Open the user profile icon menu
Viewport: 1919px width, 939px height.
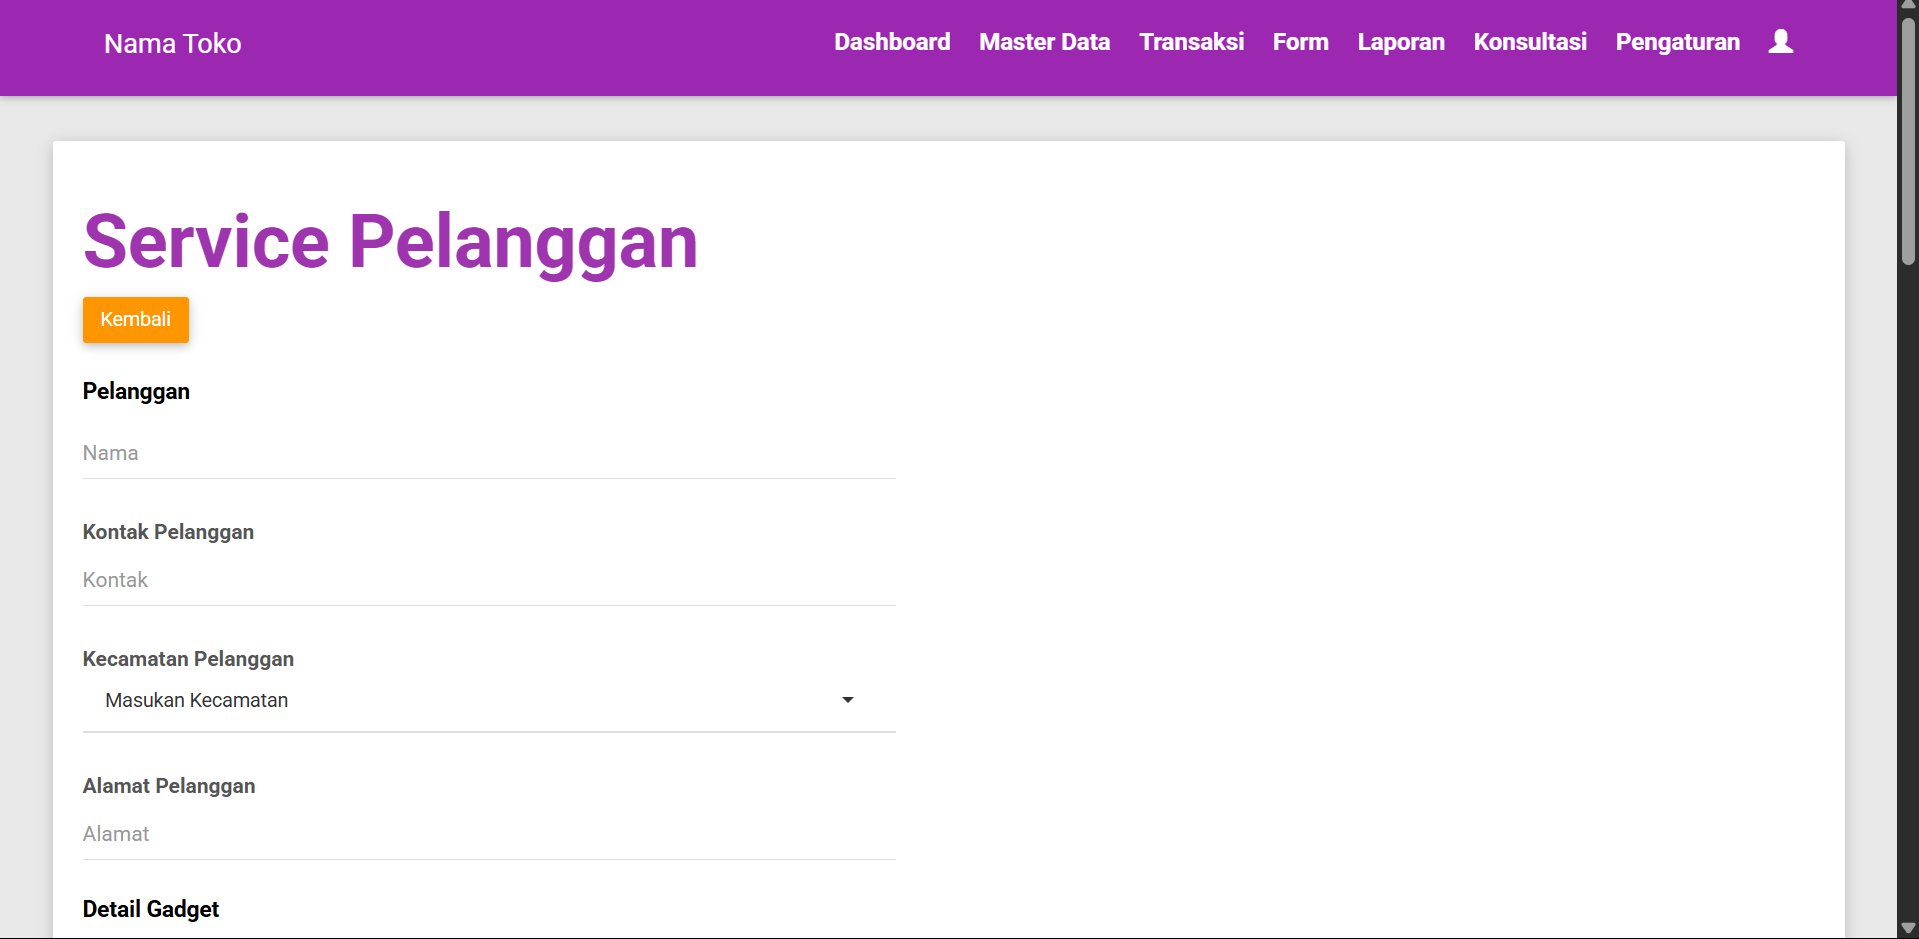(x=1780, y=42)
